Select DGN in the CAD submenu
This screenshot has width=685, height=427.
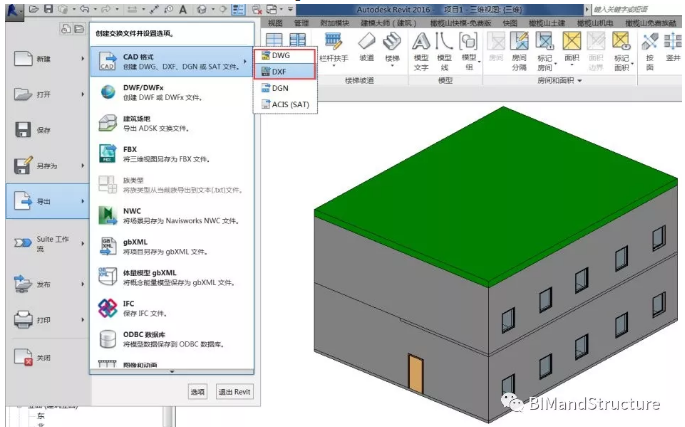284,88
